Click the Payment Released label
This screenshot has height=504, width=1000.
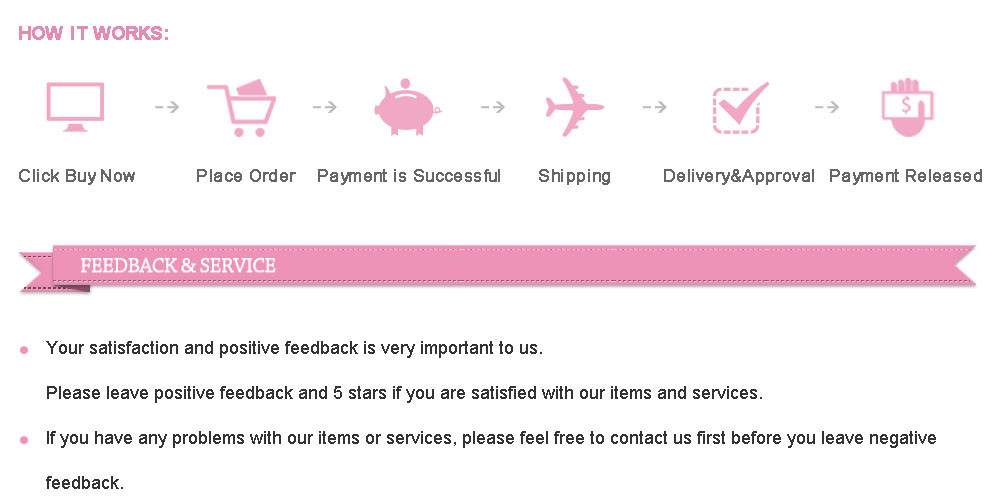(906, 176)
